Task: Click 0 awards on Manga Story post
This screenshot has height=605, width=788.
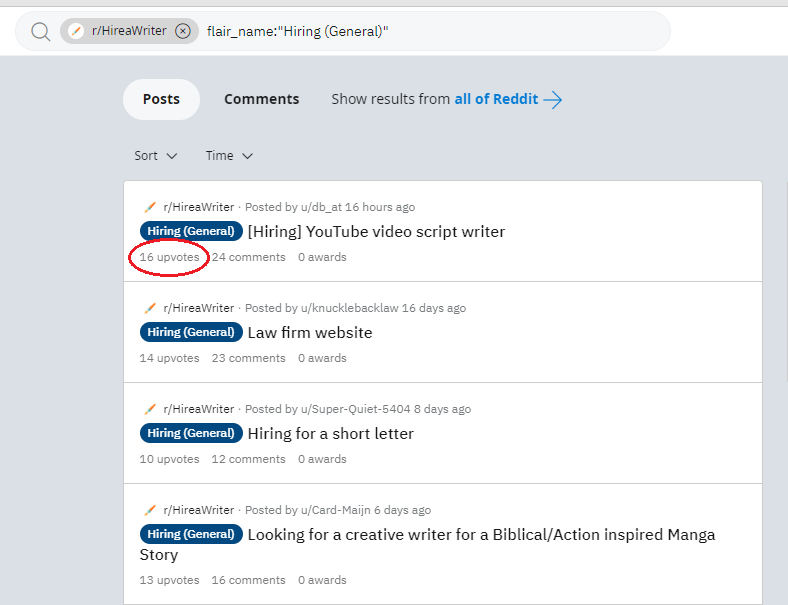Action: (322, 580)
